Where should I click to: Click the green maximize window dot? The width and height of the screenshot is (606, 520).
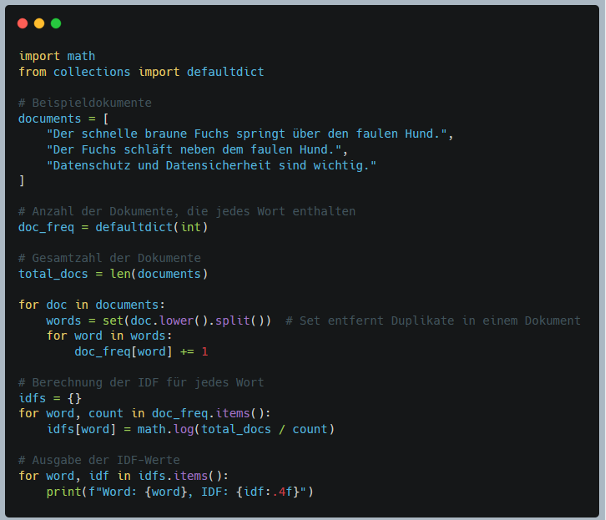56,24
